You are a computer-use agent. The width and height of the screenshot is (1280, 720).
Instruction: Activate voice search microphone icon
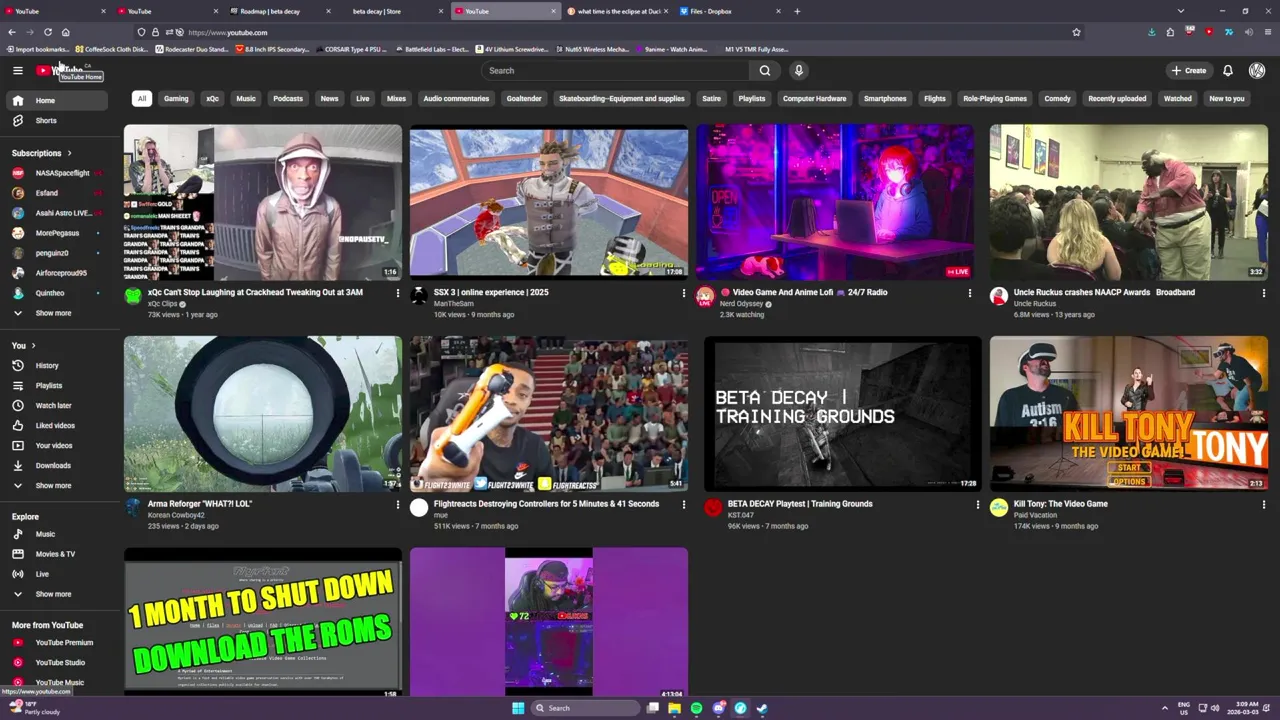tap(798, 70)
